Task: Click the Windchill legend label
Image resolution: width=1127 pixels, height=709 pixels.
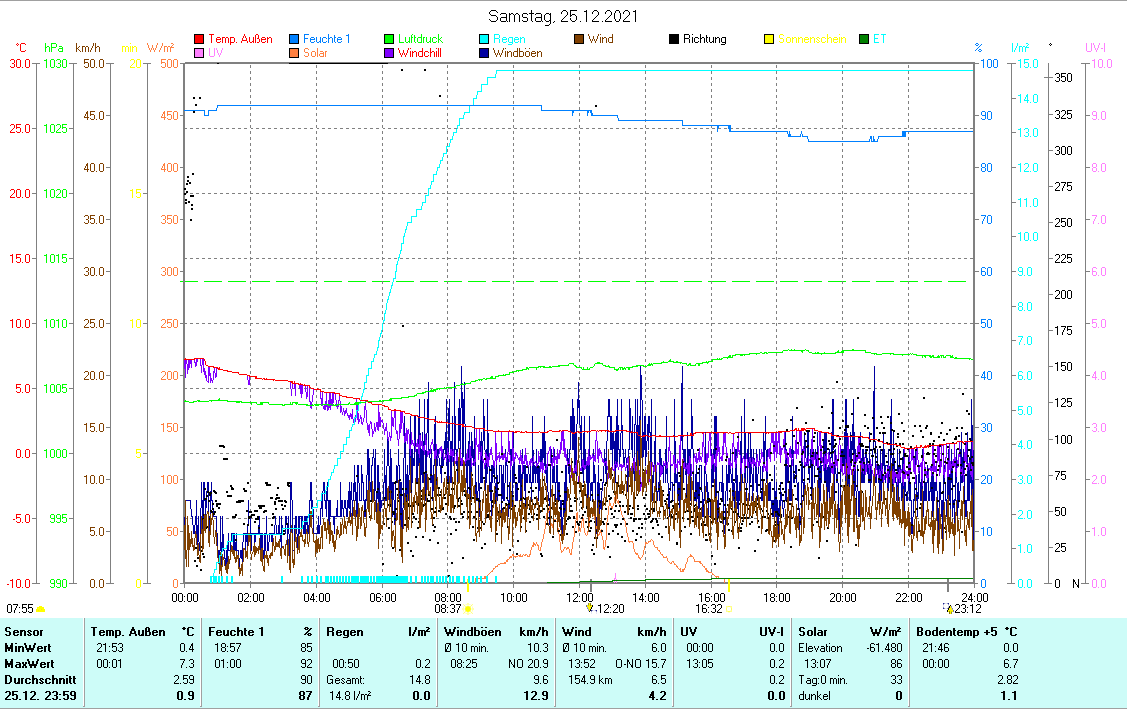Action: (x=421, y=53)
